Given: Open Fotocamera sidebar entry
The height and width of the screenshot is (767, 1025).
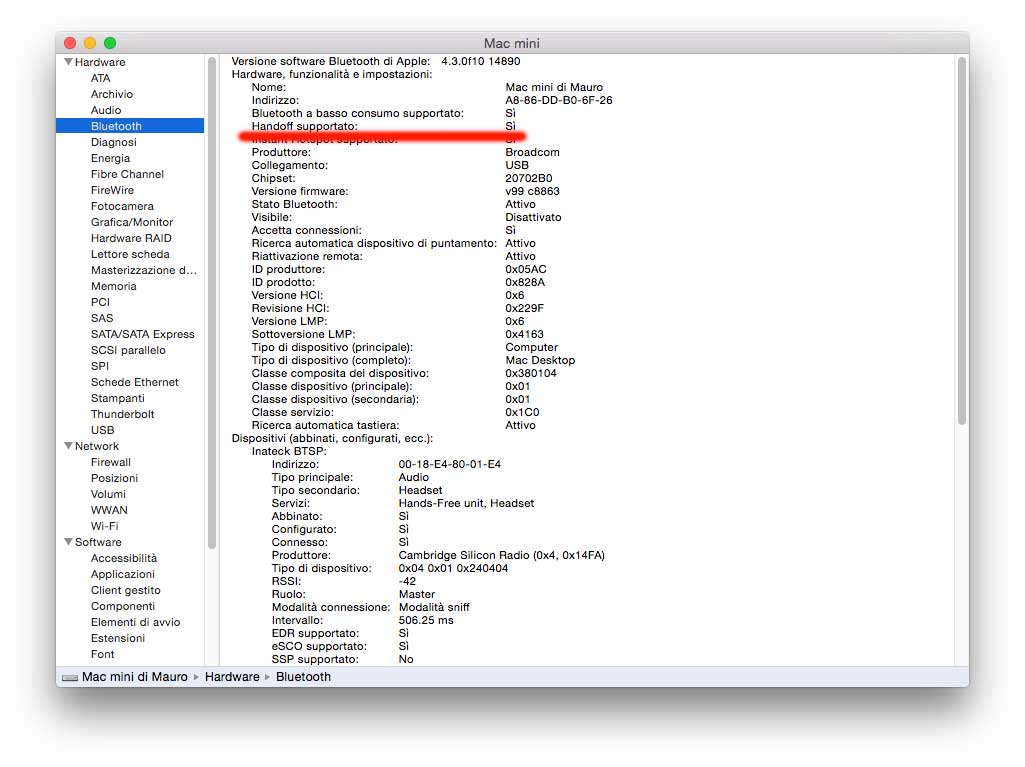Looking at the screenshot, I should [x=122, y=206].
